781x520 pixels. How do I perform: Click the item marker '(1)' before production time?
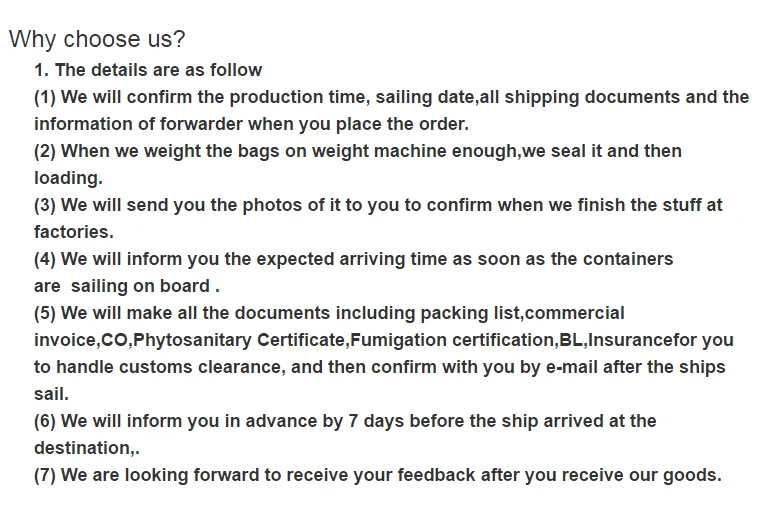coord(45,97)
